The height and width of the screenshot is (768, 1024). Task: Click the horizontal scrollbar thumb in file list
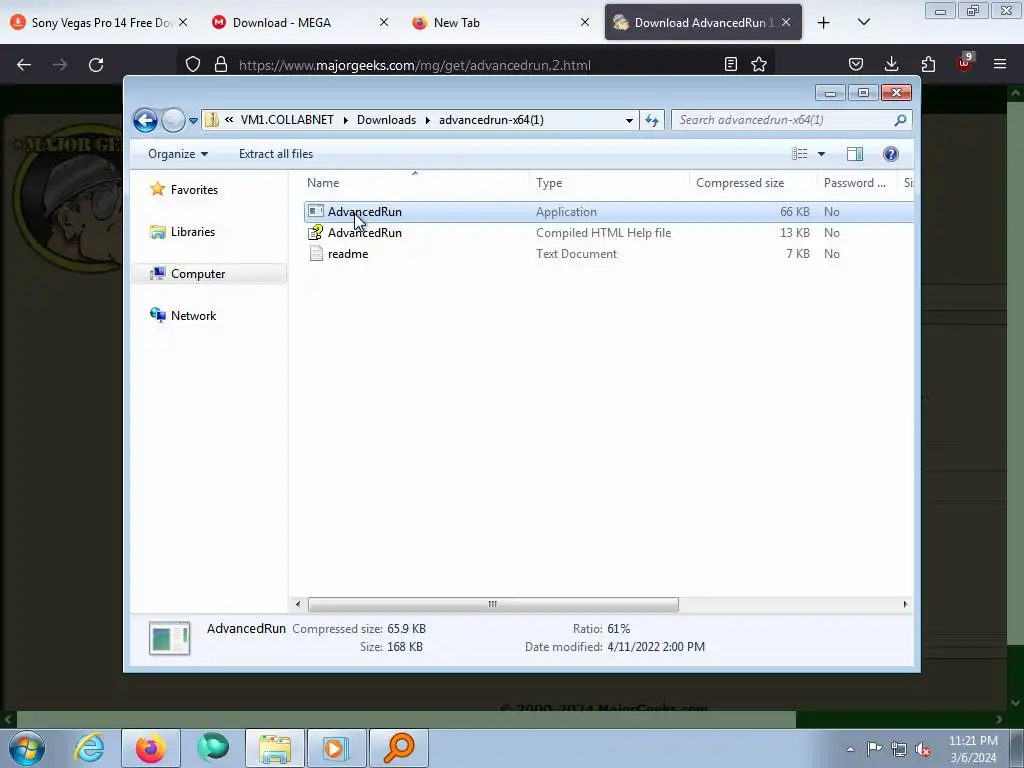(x=493, y=605)
